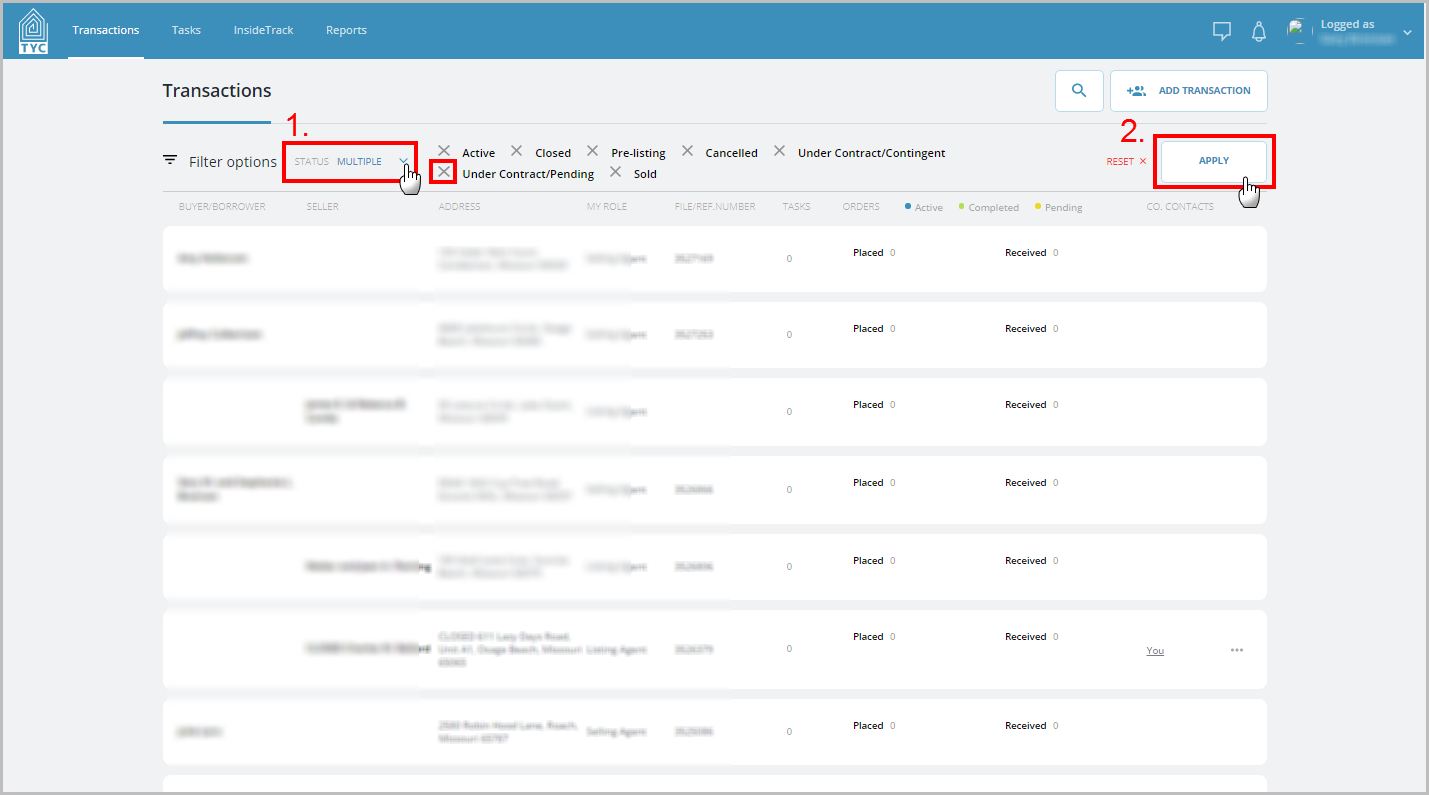Remove the Cancelled status filter
Image resolution: width=1429 pixels, height=795 pixels.
tap(687, 151)
